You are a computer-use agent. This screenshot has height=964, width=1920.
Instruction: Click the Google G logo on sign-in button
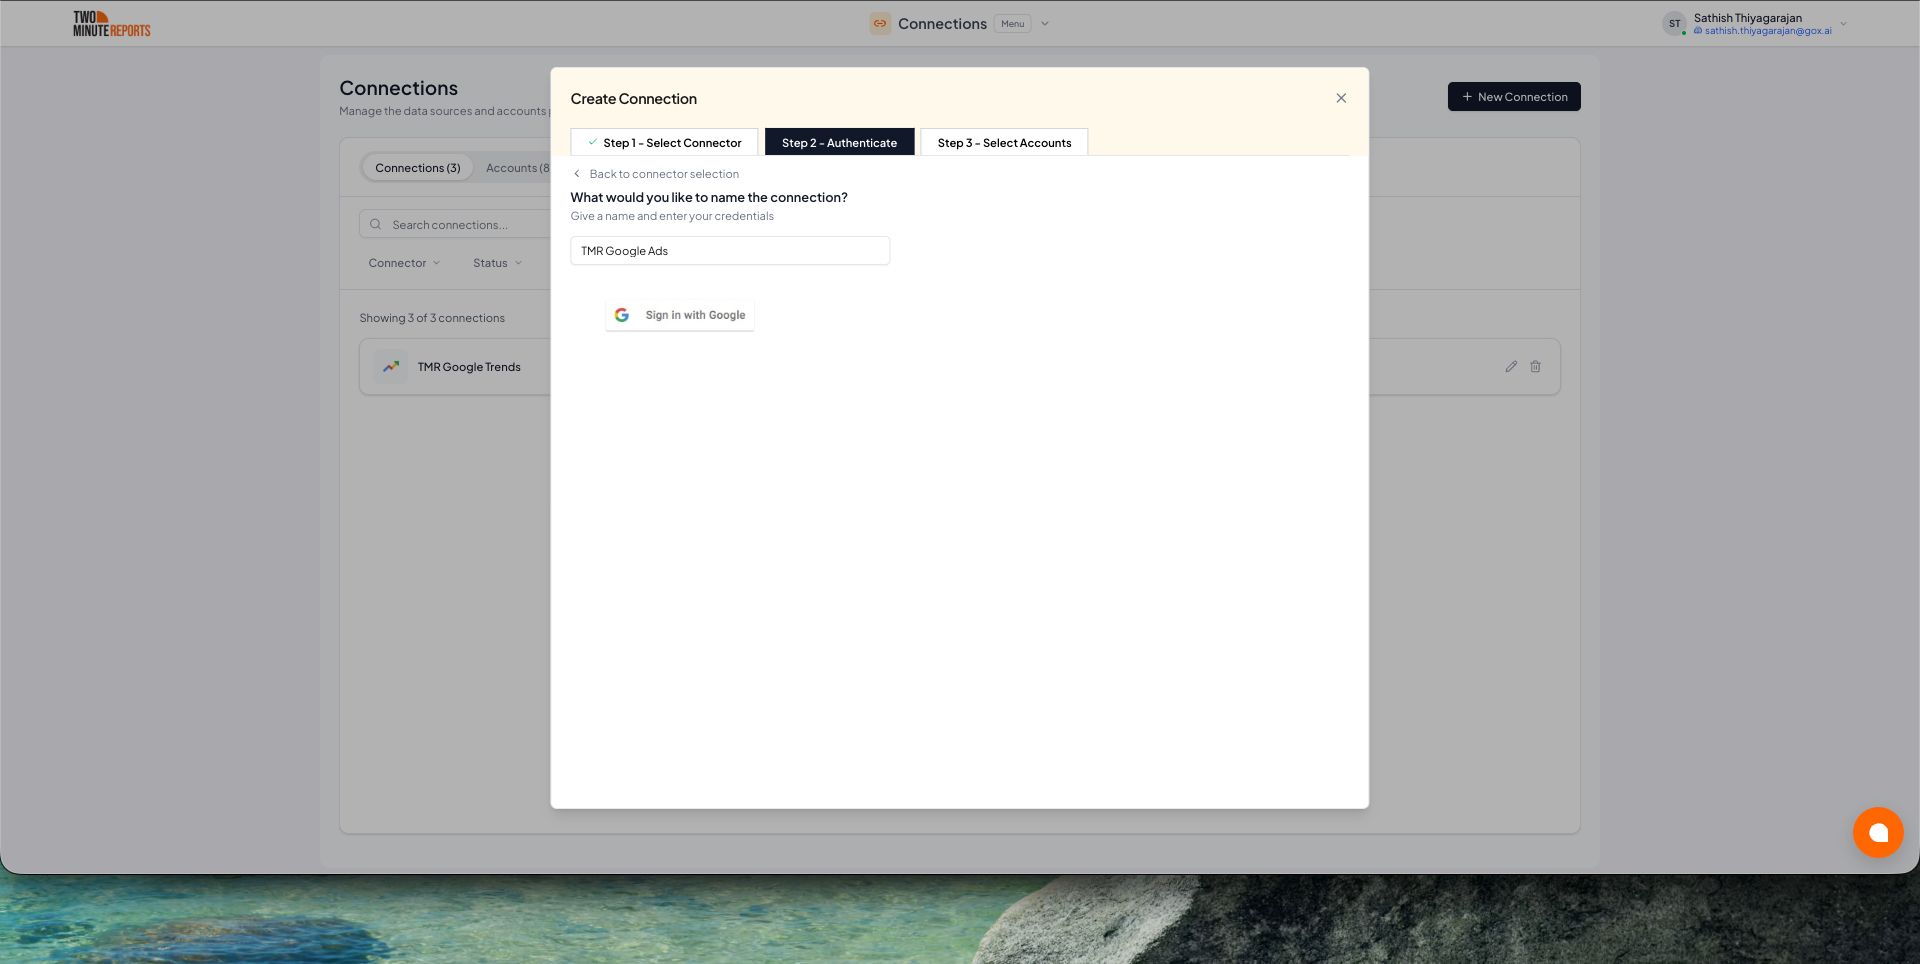622,314
